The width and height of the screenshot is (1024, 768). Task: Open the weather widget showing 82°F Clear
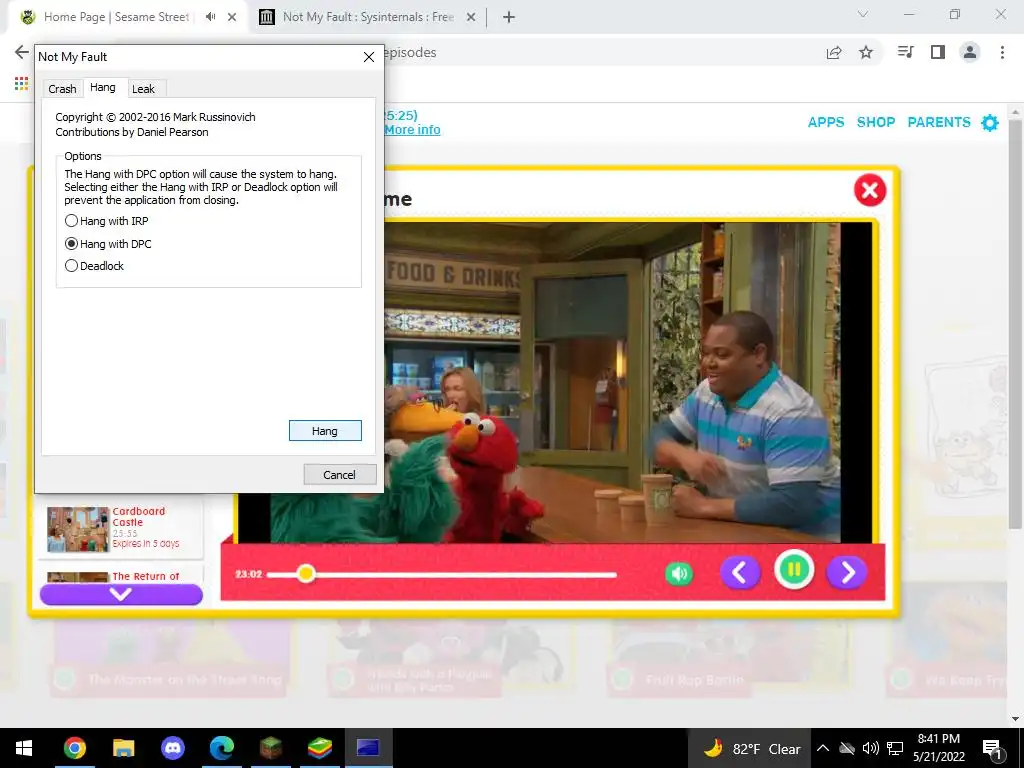751,748
